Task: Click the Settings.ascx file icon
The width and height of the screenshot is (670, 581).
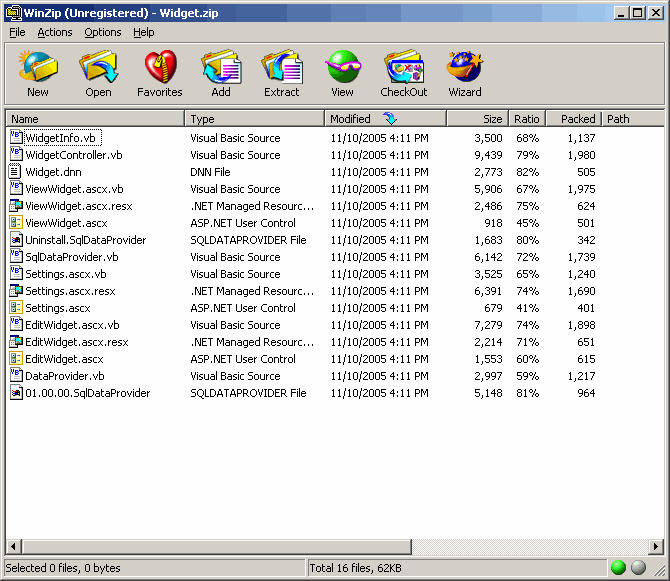Action: (x=16, y=308)
